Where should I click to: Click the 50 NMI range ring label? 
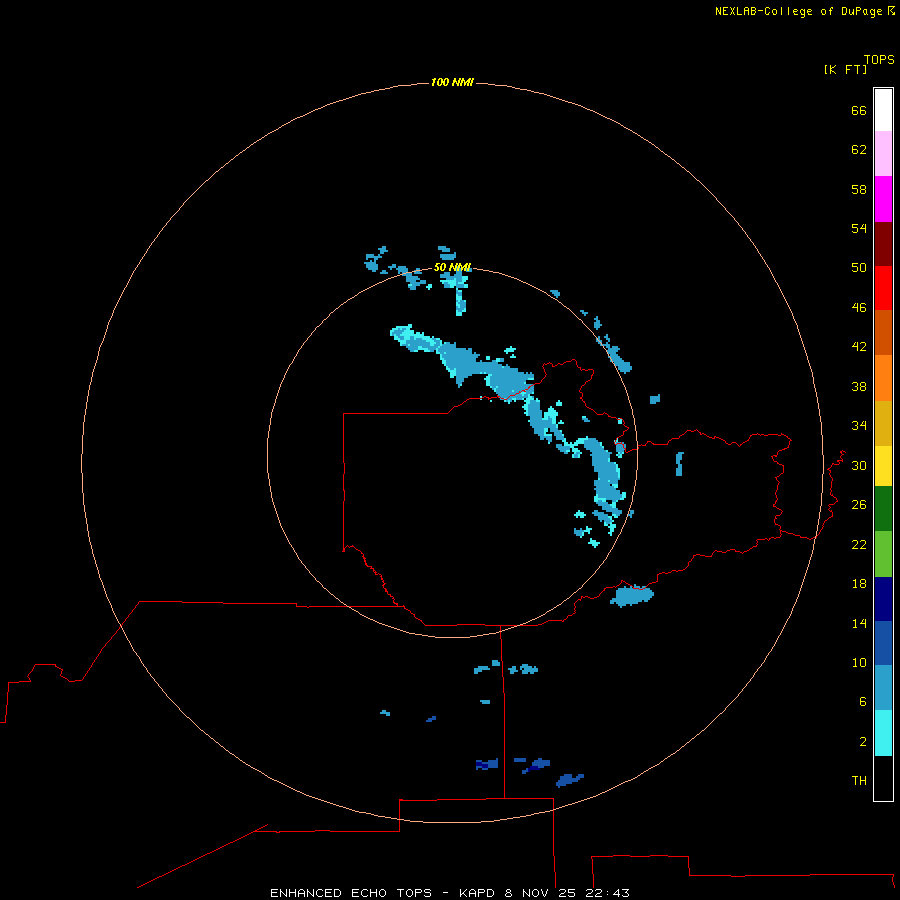point(452,267)
